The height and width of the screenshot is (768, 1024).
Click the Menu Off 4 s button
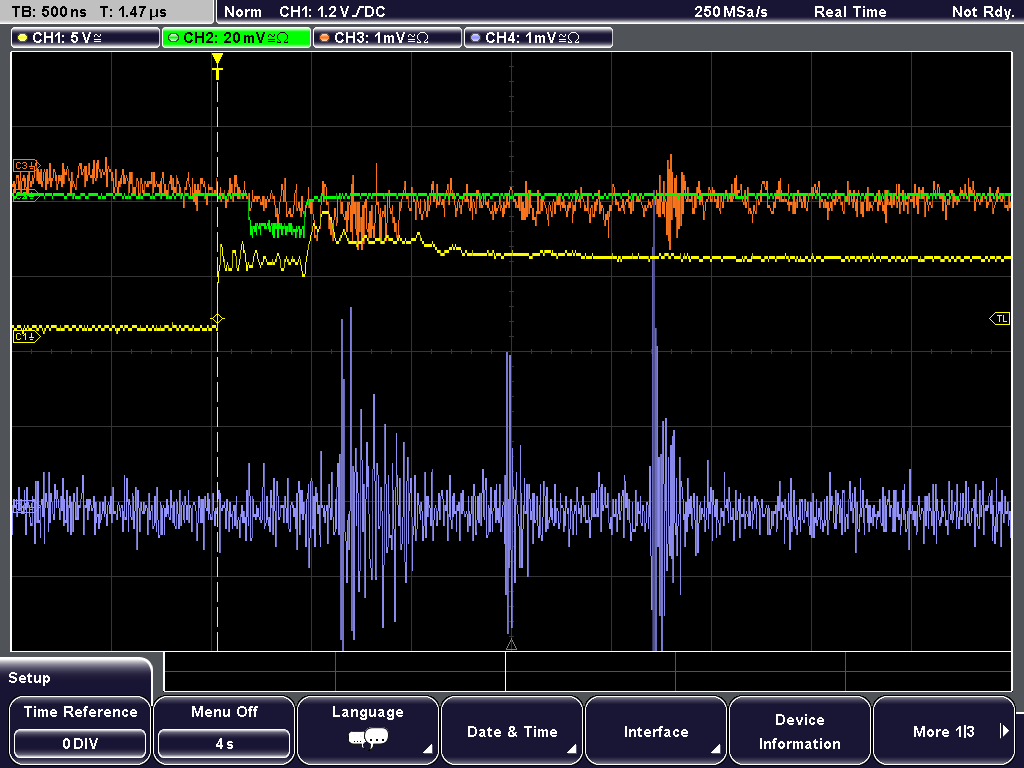(224, 730)
